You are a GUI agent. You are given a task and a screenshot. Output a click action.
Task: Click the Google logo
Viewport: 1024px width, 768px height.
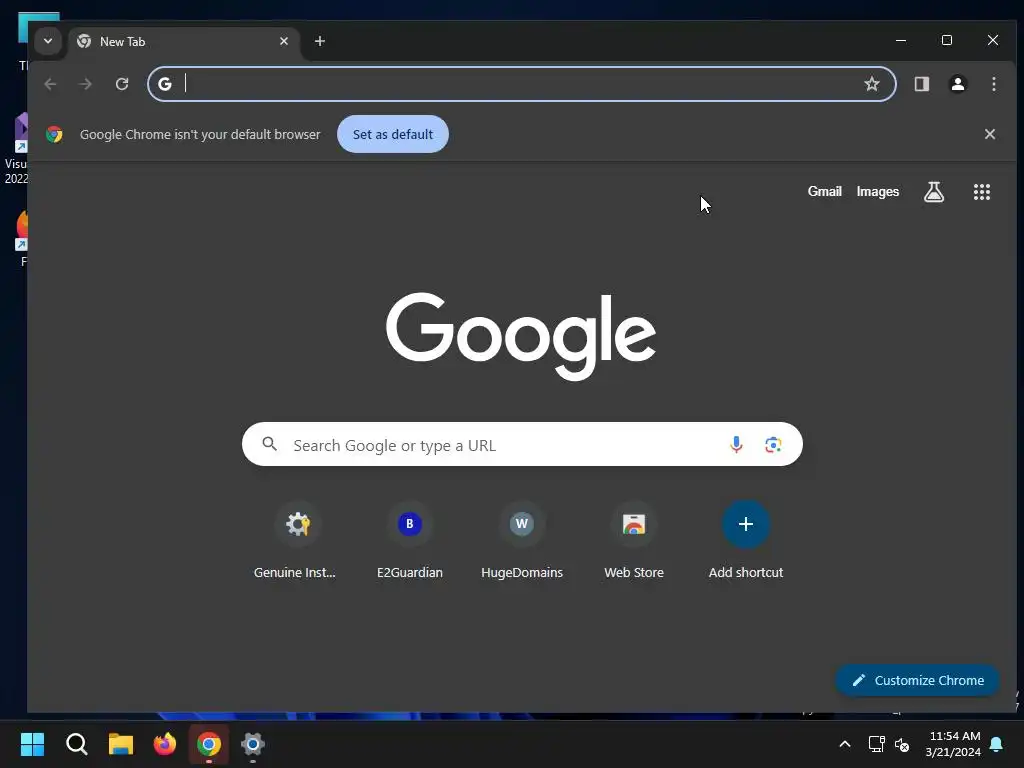[x=521, y=336]
